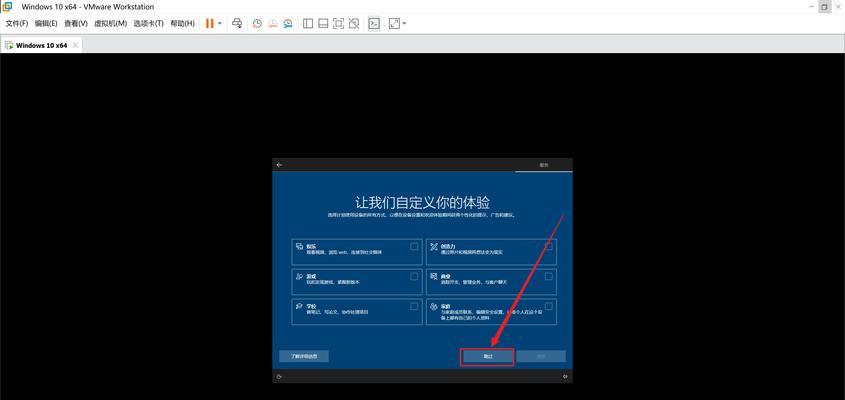Image resolution: width=845 pixels, height=400 pixels.
Task: Click the 创造力 creativity icon
Action: [x=434, y=246]
